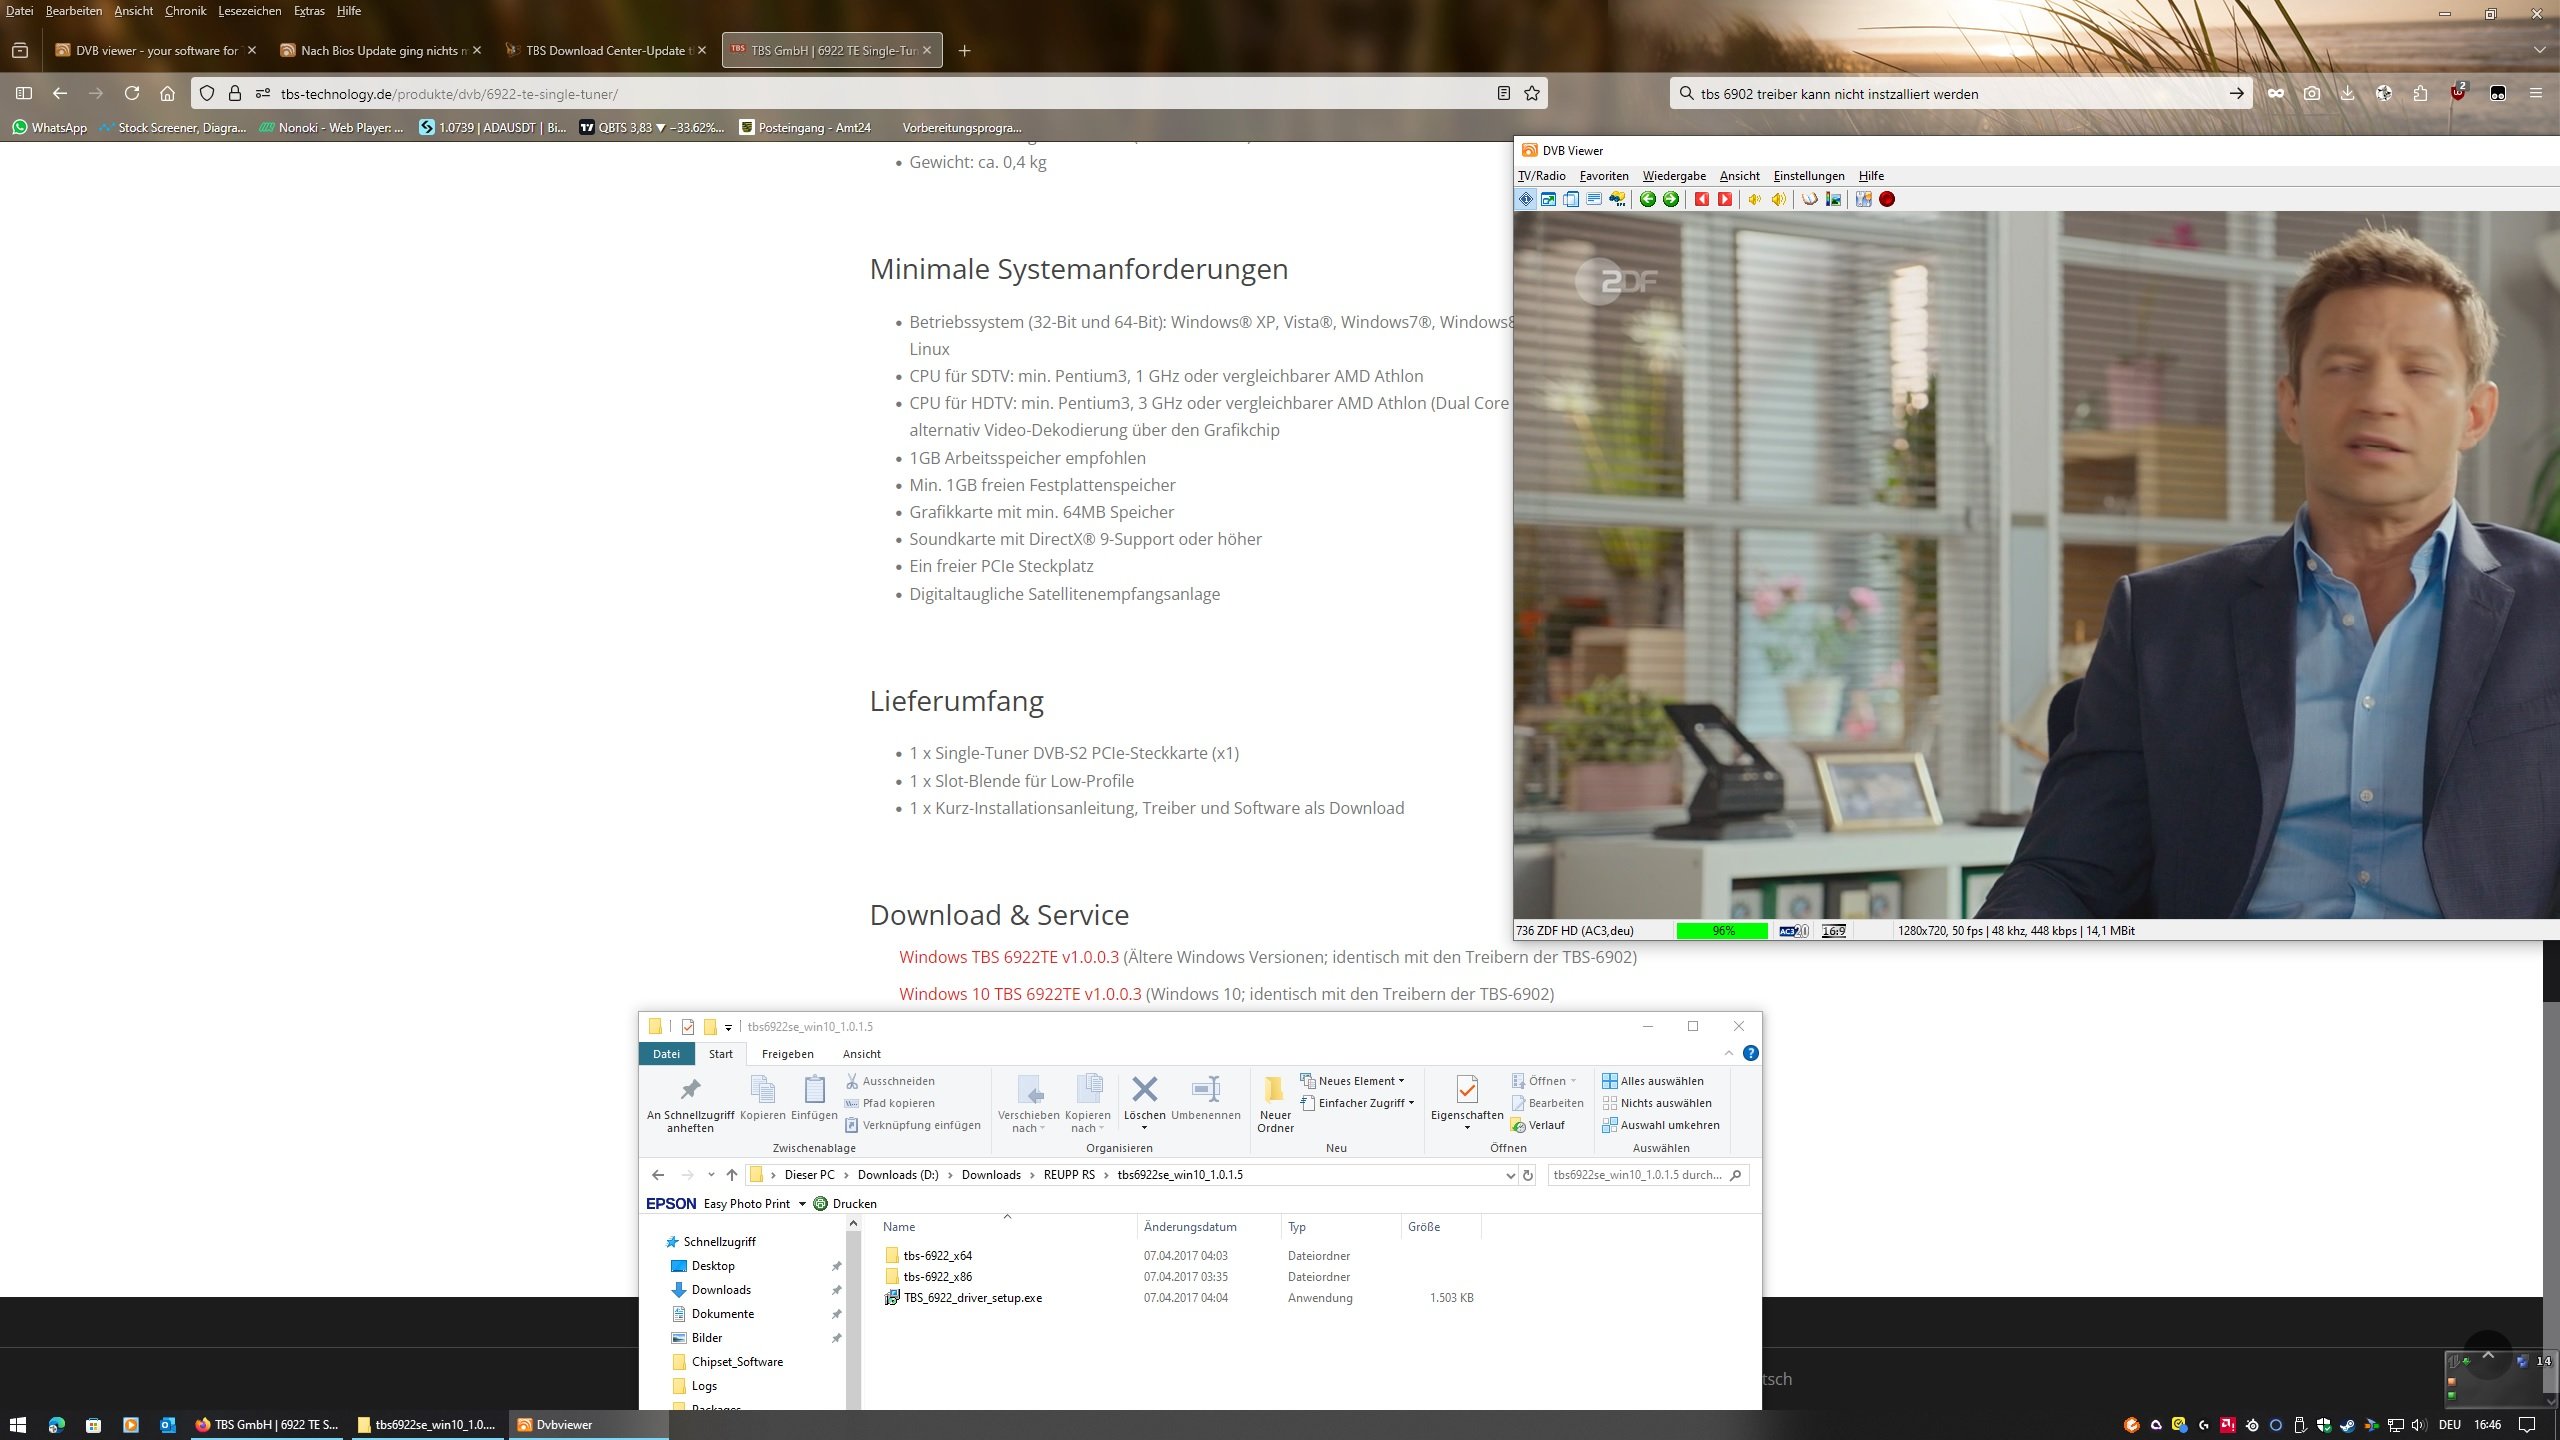Go to next channel with green right arrow
This screenshot has width=2560, height=1440.
[1671, 199]
